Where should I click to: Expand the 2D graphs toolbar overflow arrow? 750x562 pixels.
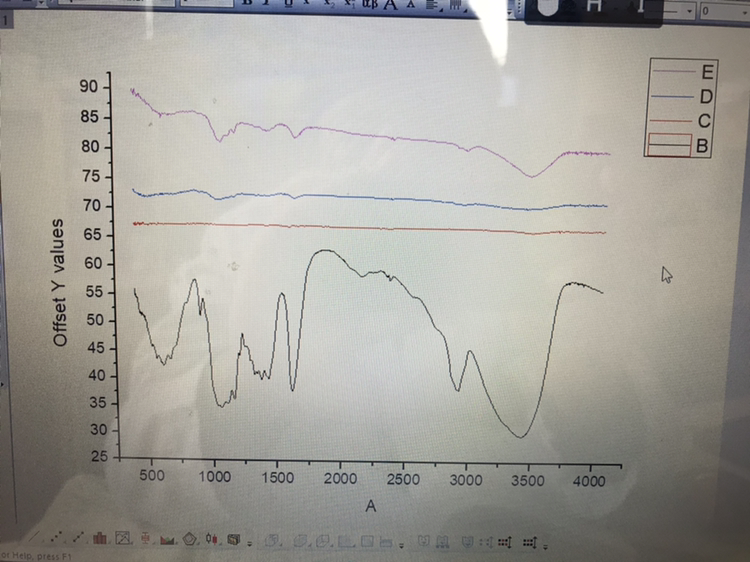click(250, 543)
